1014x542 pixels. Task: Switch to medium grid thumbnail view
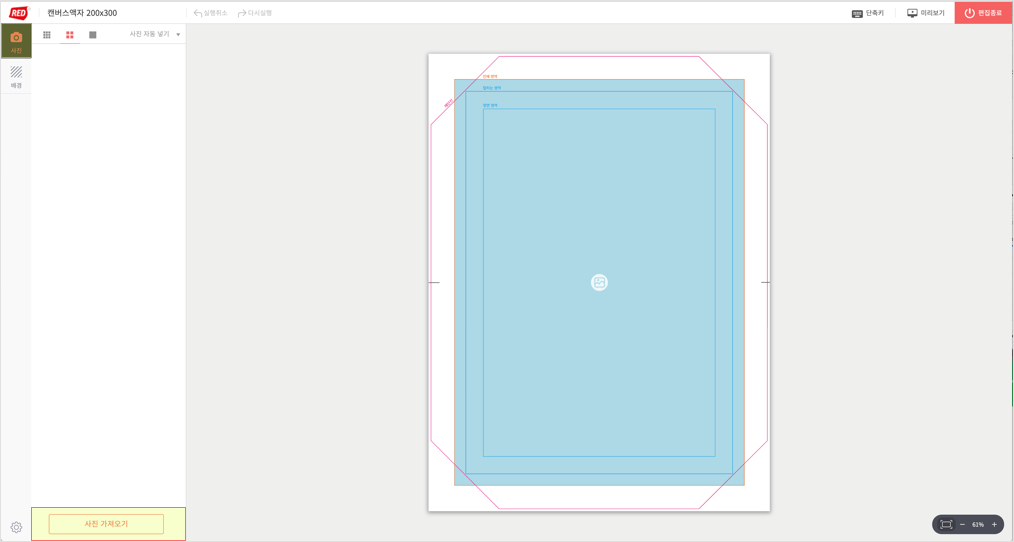[x=70, y=35]
